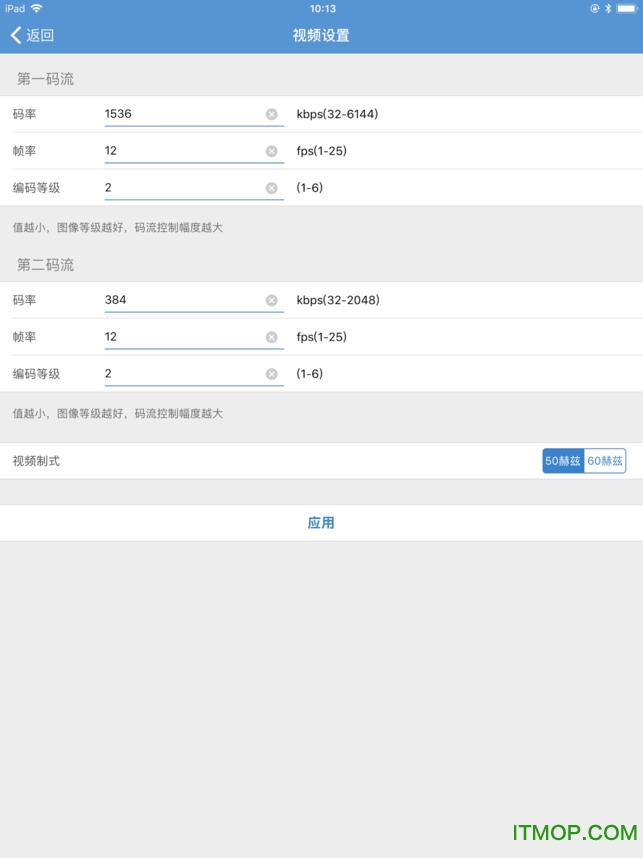643x858 pixels.
Task: Clear the first stream 帧率 field
Action: [271, 151]
